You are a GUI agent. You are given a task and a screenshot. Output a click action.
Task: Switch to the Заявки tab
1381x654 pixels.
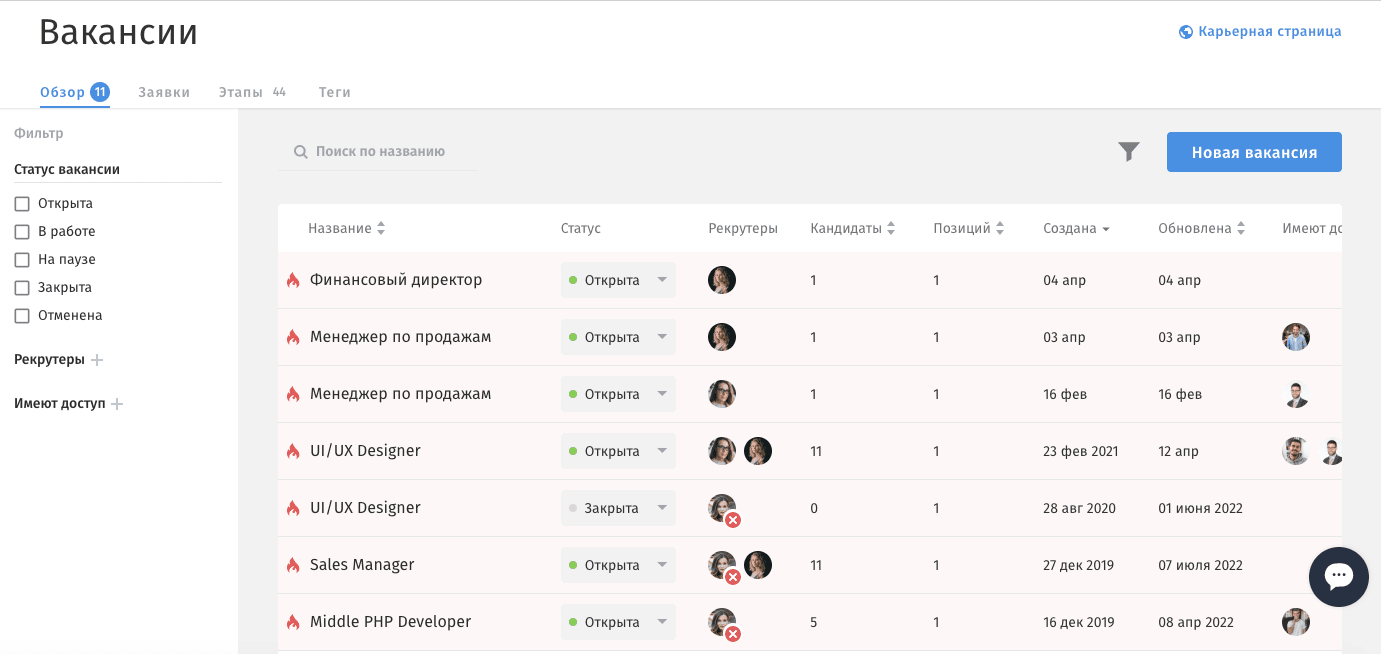[164, 92]
